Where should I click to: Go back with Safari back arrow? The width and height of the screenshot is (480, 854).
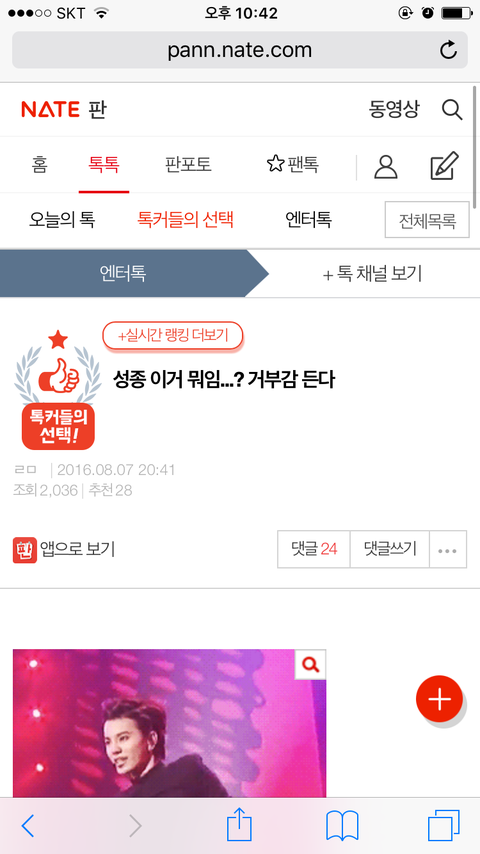click(28, 826)
